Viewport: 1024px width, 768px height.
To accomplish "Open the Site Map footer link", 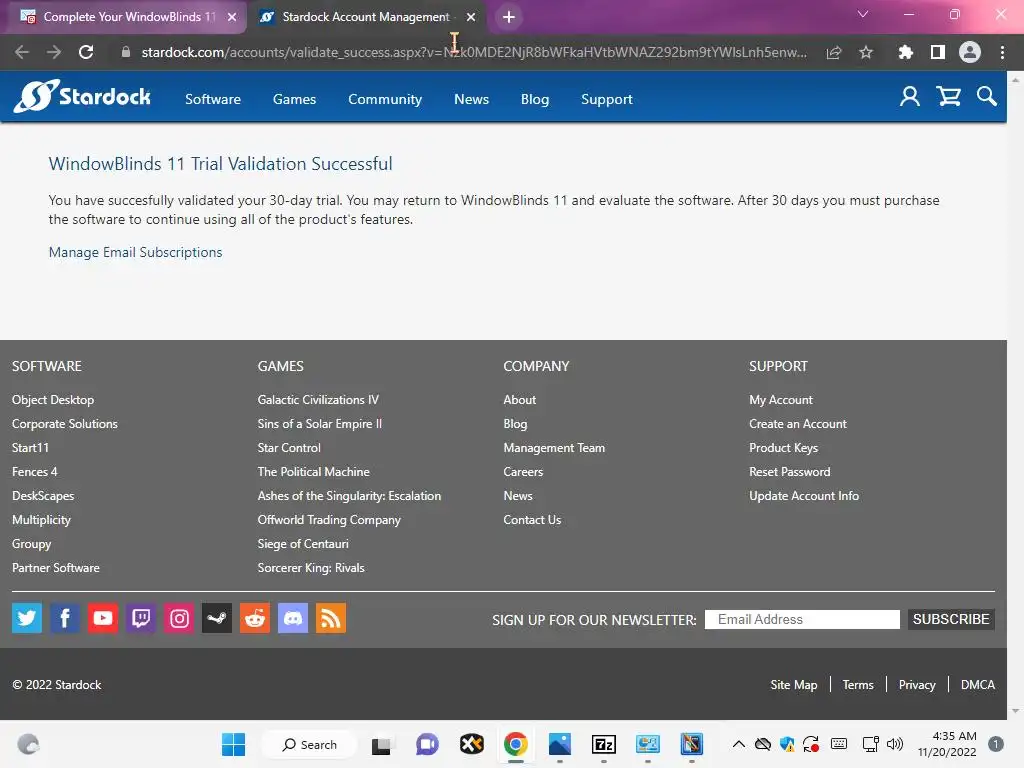I will pos(793,684).
